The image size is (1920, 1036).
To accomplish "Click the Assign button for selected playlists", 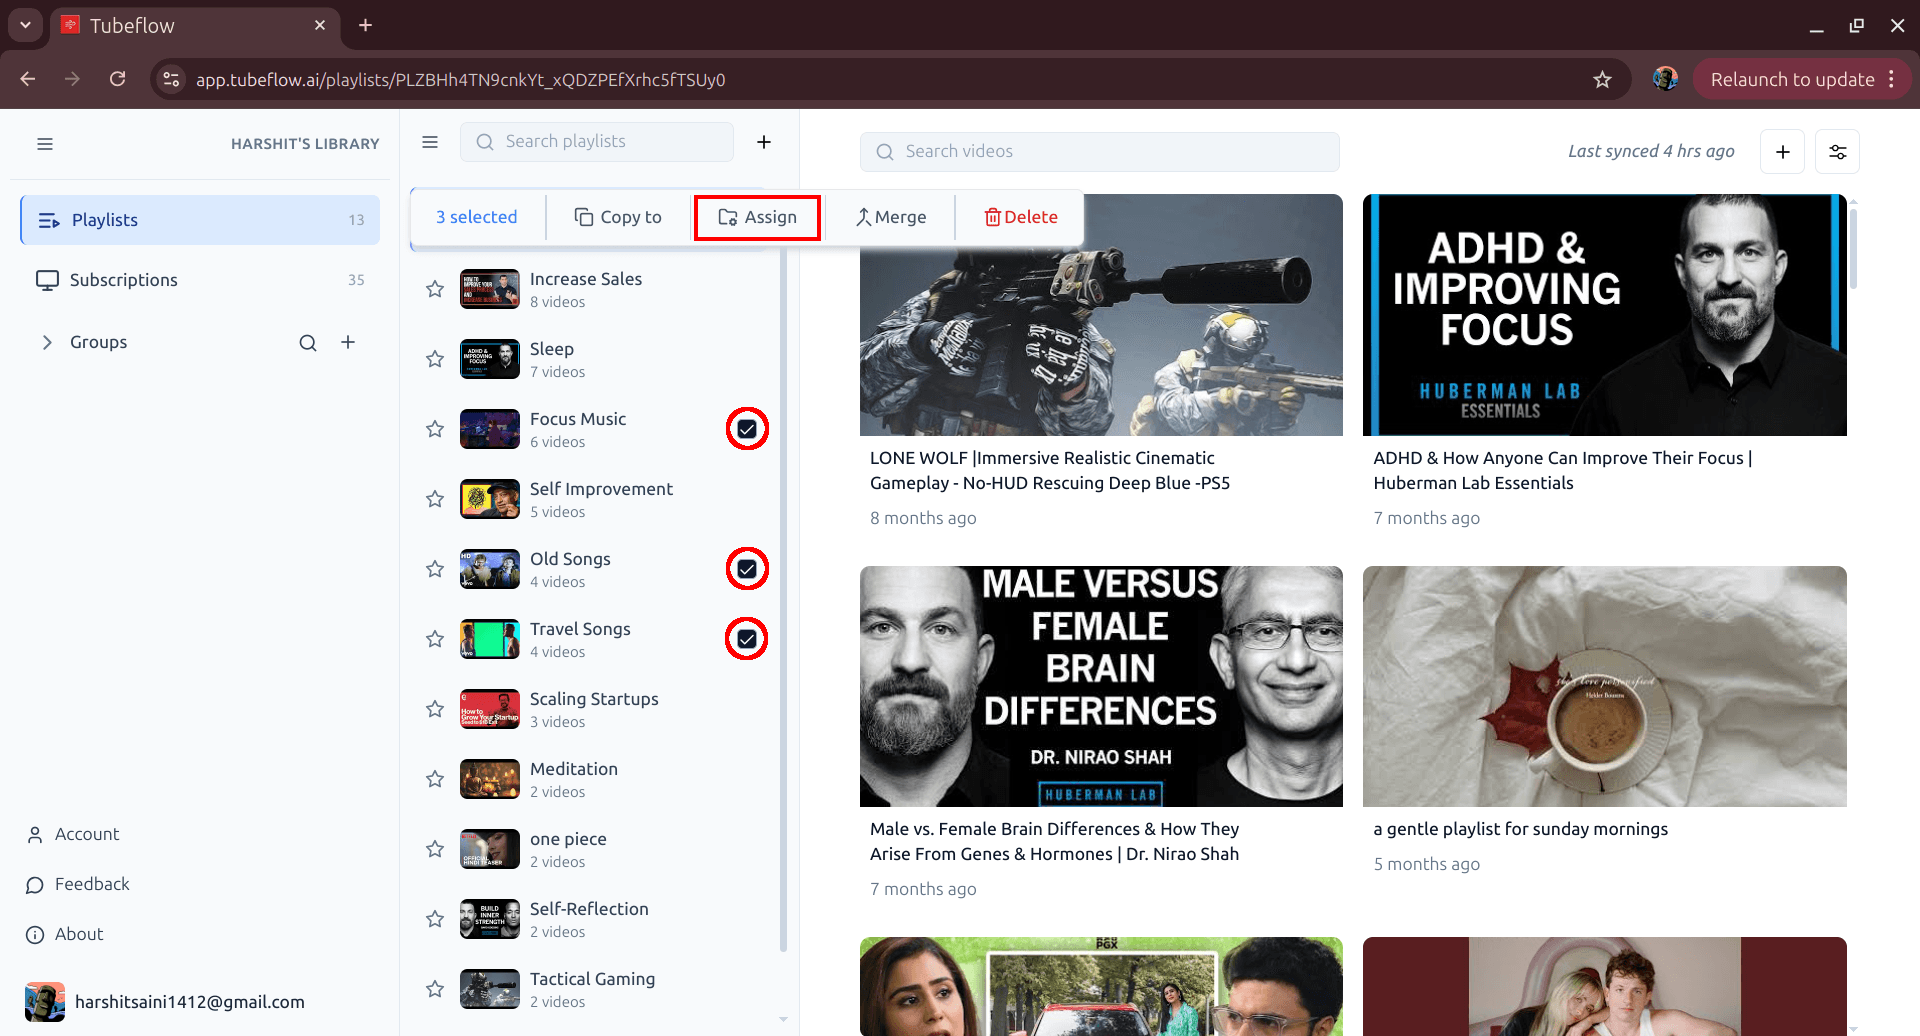I will click(x=757, y=217).
